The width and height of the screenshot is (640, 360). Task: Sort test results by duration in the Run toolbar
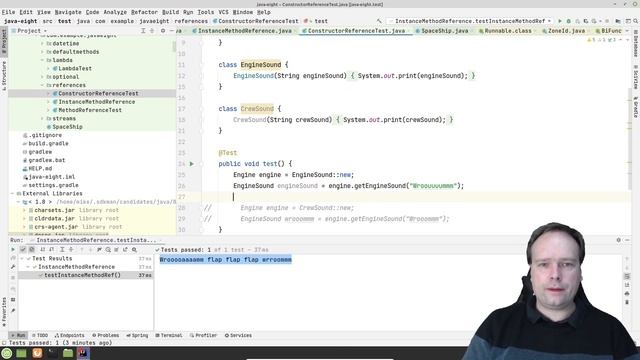click(x=51, y=249)
